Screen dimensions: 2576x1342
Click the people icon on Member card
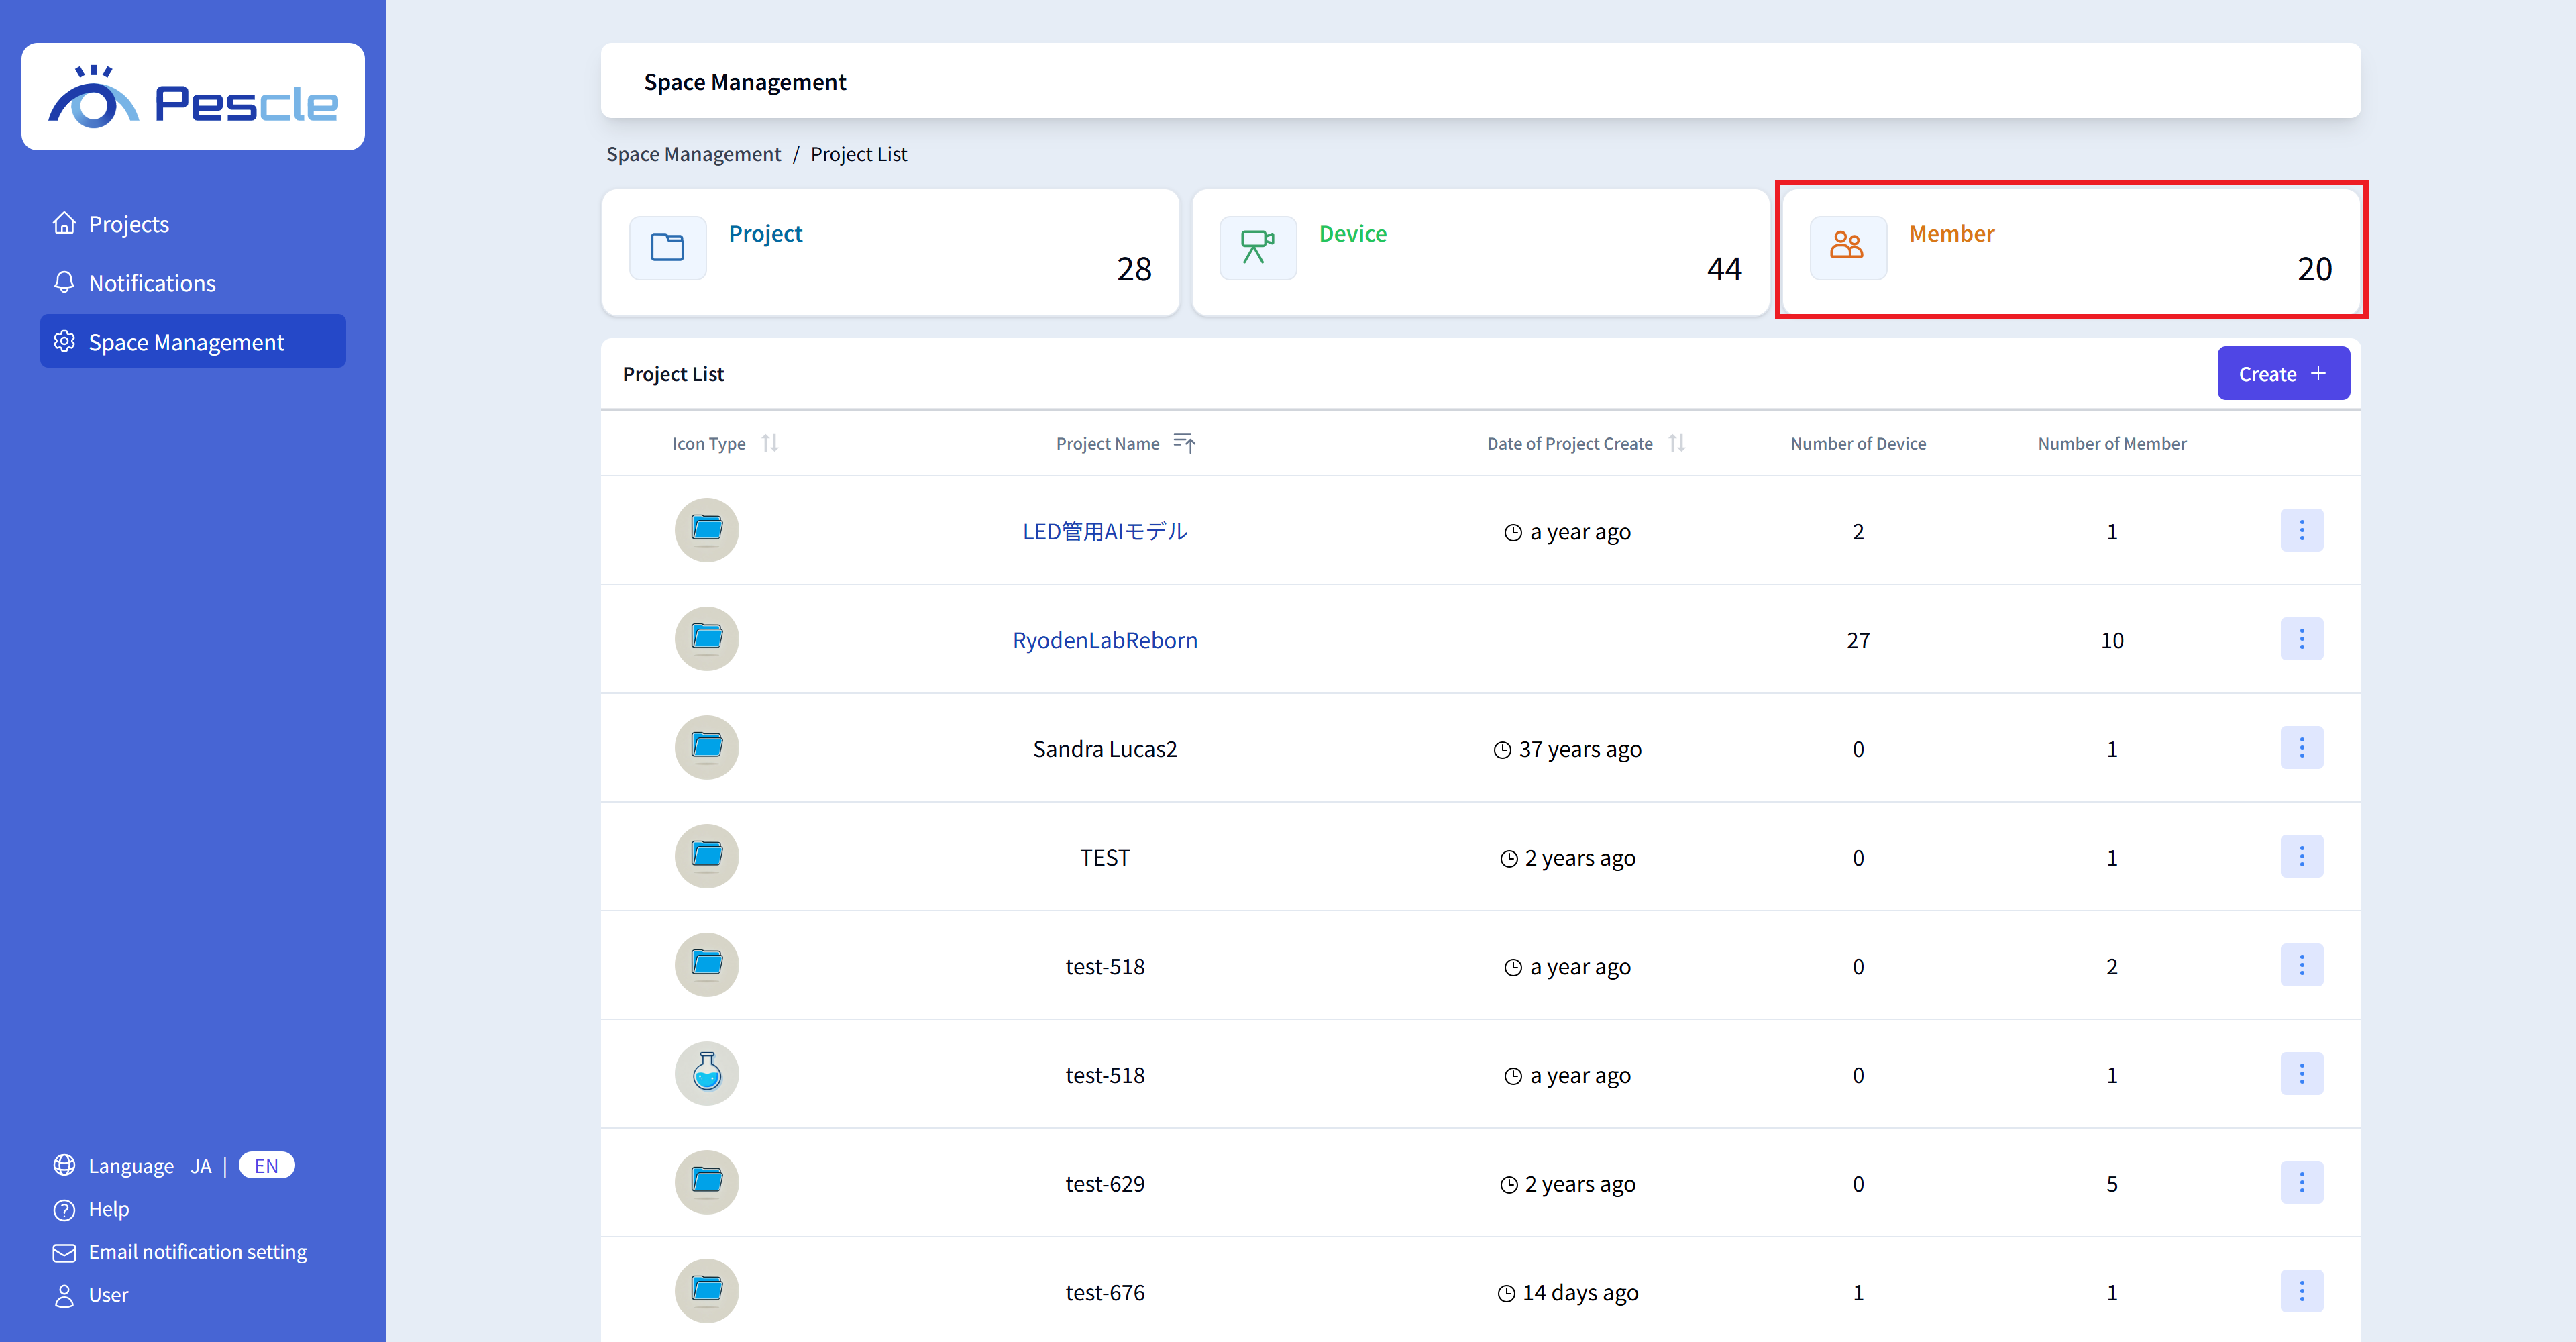tap(1847, 247)
